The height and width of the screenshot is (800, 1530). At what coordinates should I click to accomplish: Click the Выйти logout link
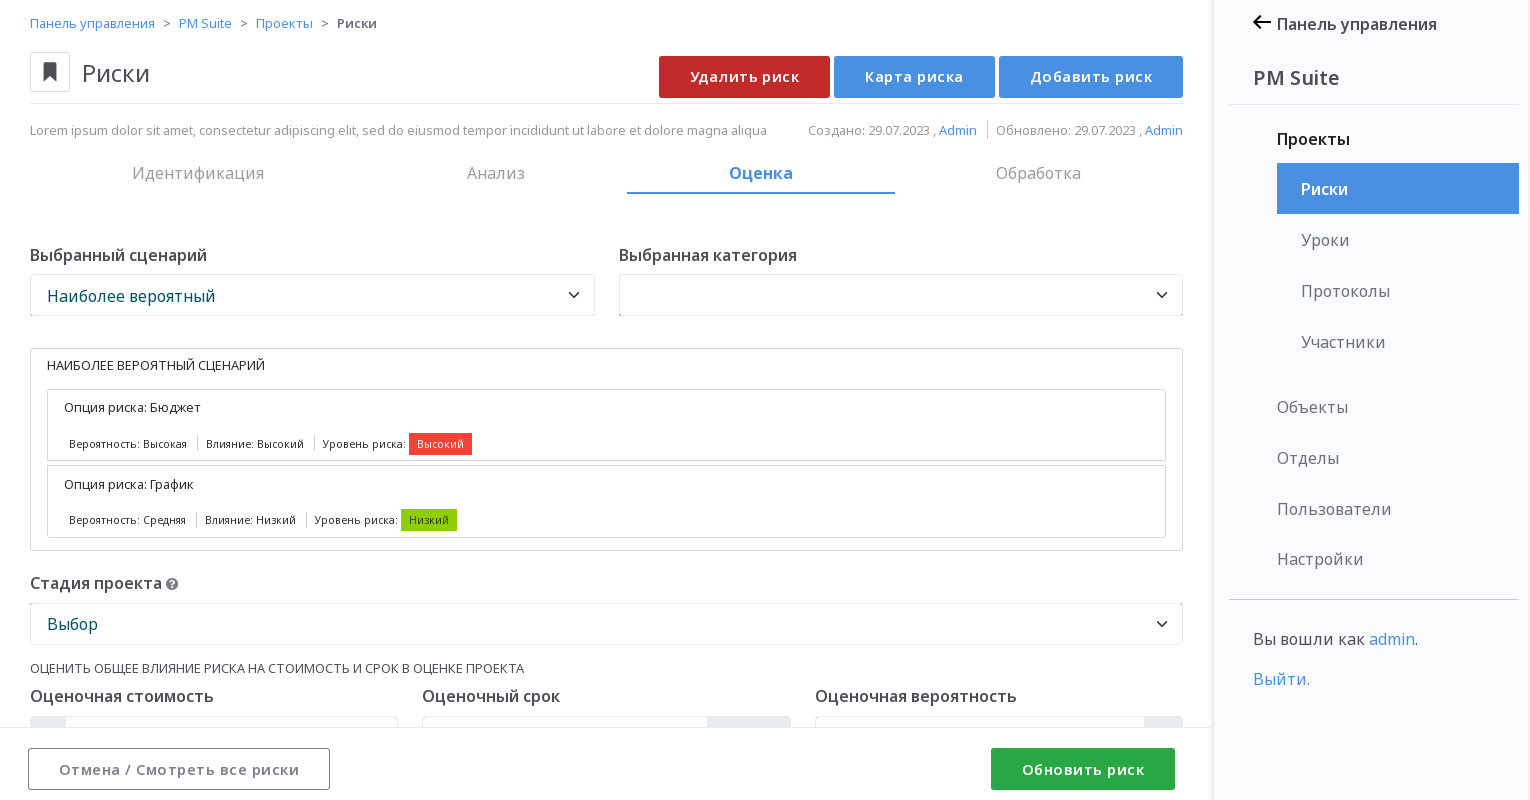point(1281,679)
